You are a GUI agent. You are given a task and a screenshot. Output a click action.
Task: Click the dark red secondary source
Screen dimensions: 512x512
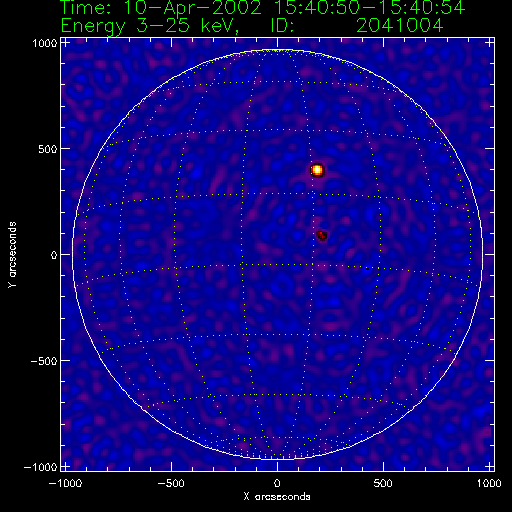(x=322, y=236)
